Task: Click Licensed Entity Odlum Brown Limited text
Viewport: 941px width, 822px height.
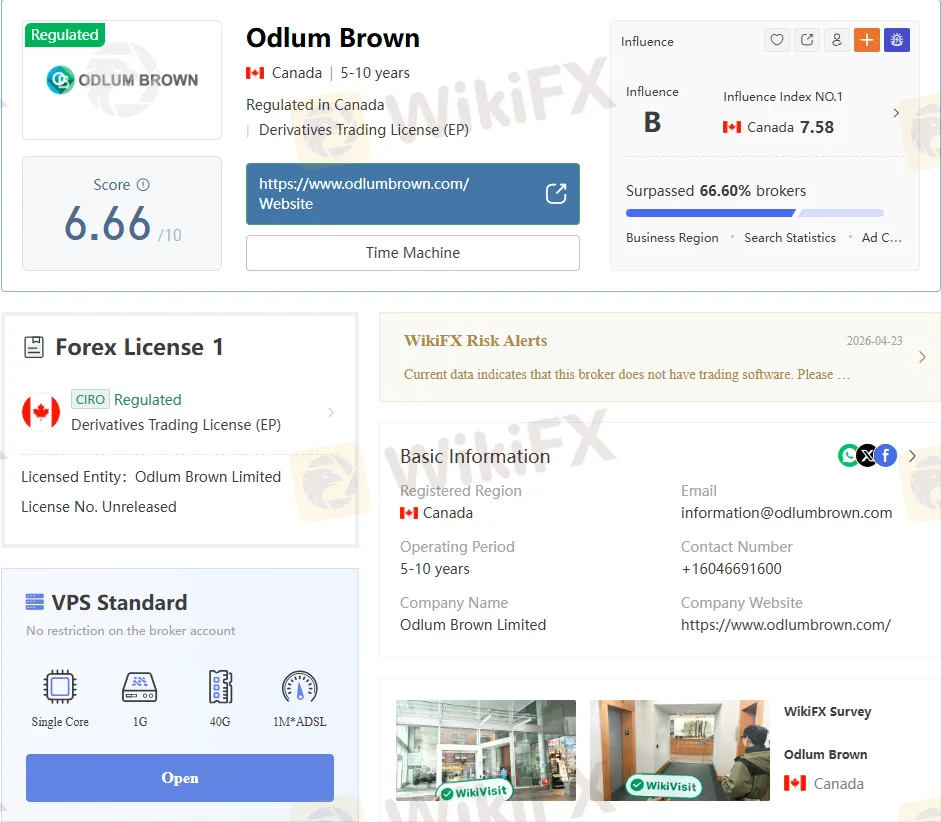Action: pos(151,476)
